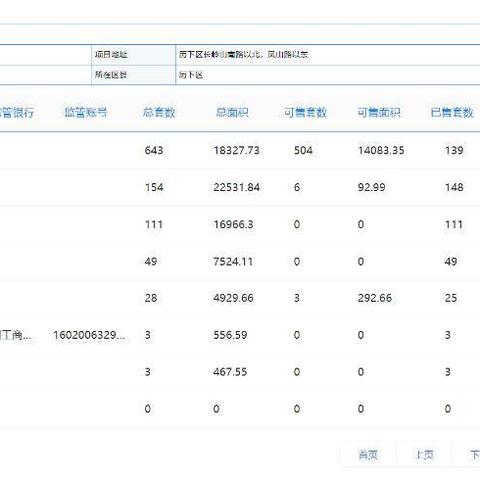480x480 pixels.
Task: Go to previous page with 上页
Action: point(425,455)
